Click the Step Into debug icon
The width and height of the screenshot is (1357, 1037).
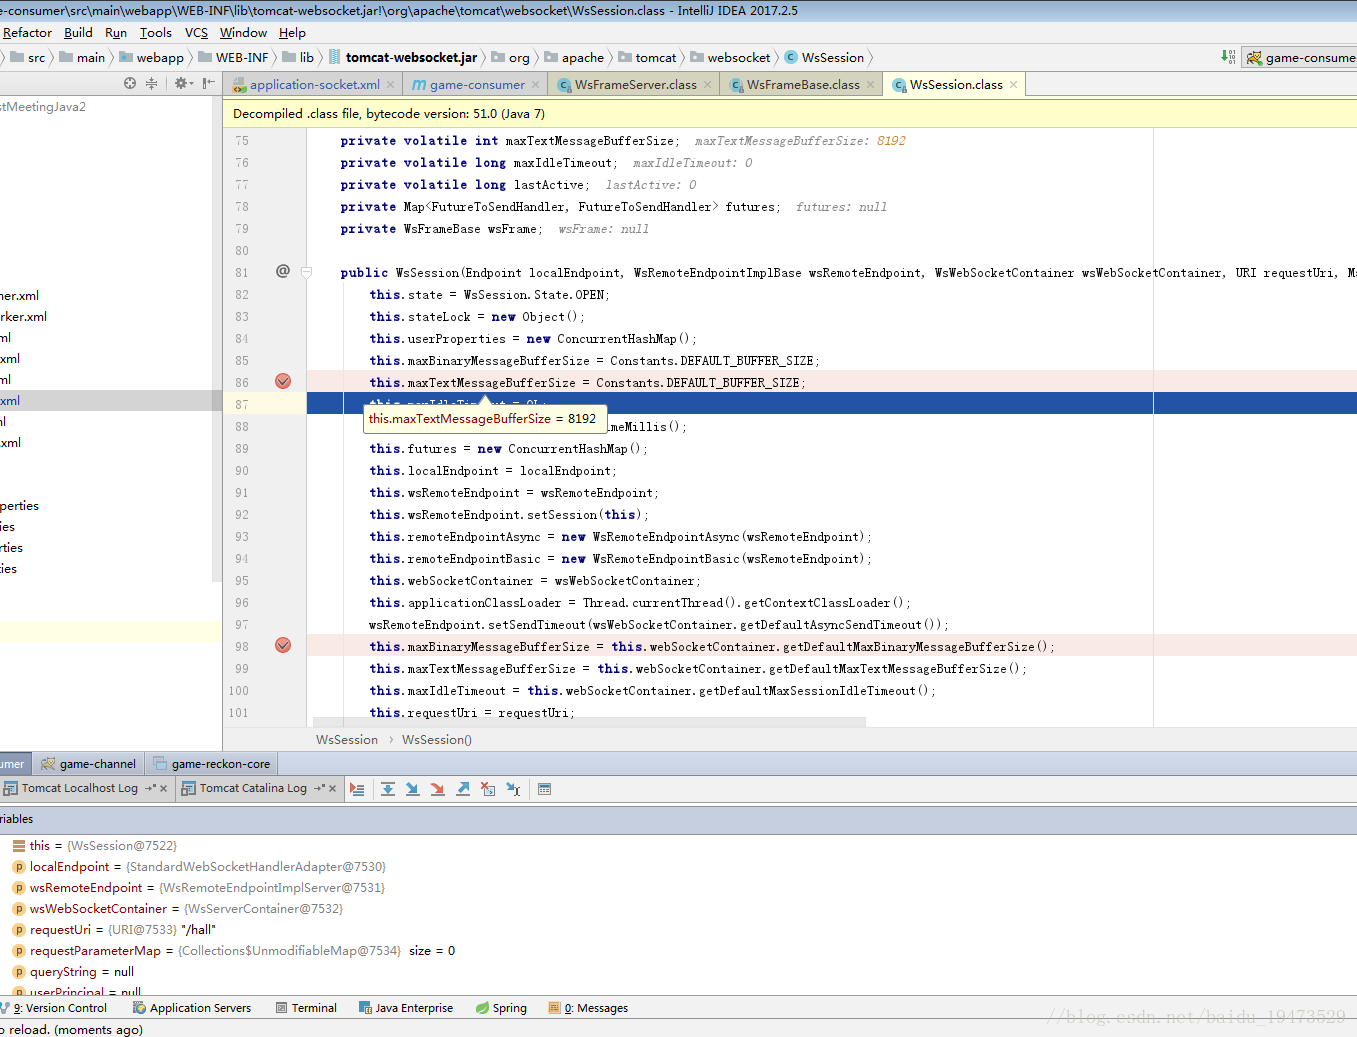pyautogui.click(x=412, y=789)
